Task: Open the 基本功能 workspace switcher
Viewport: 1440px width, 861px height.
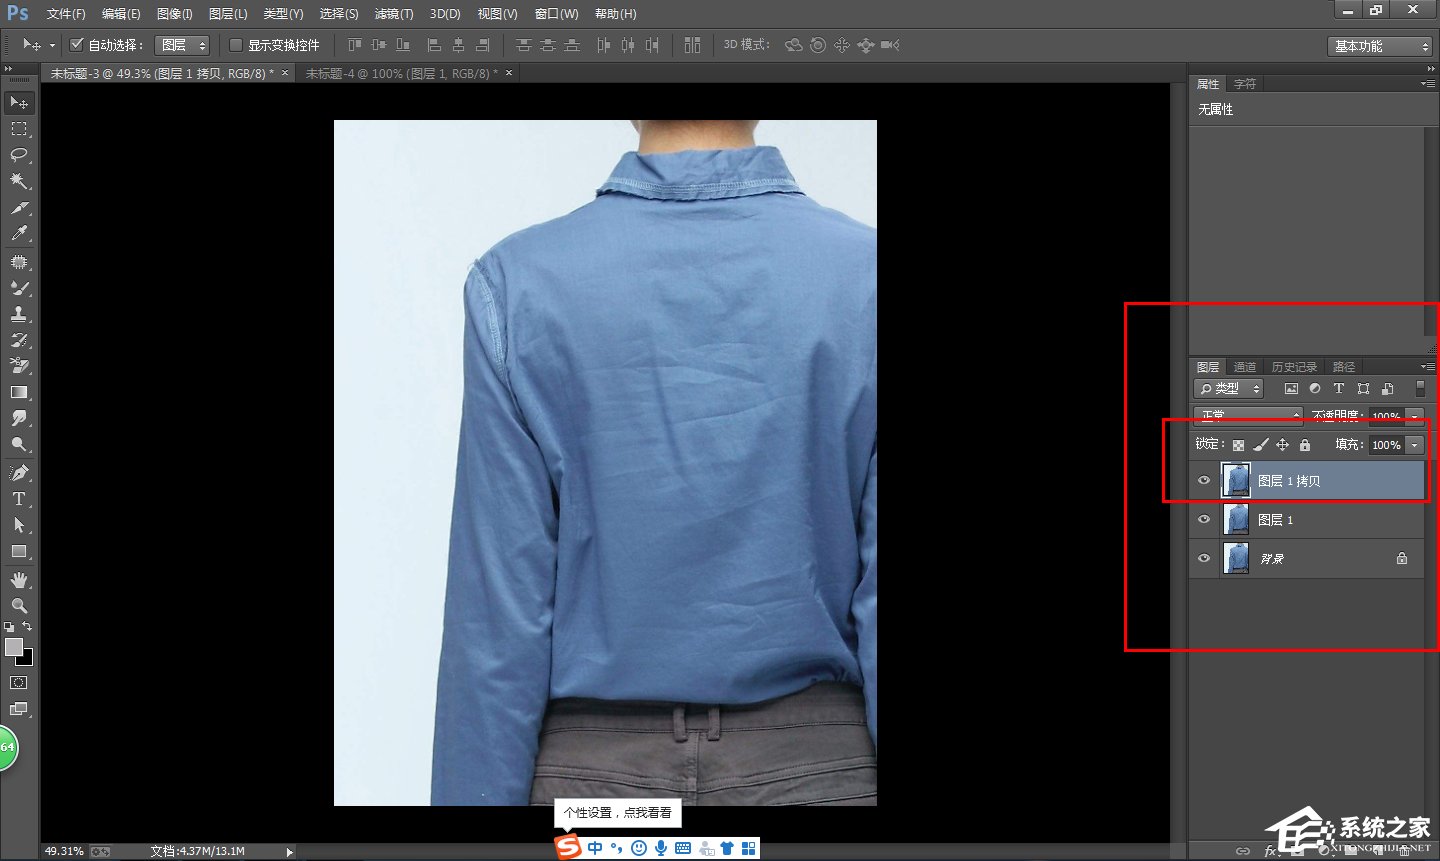Action: 1379,44
